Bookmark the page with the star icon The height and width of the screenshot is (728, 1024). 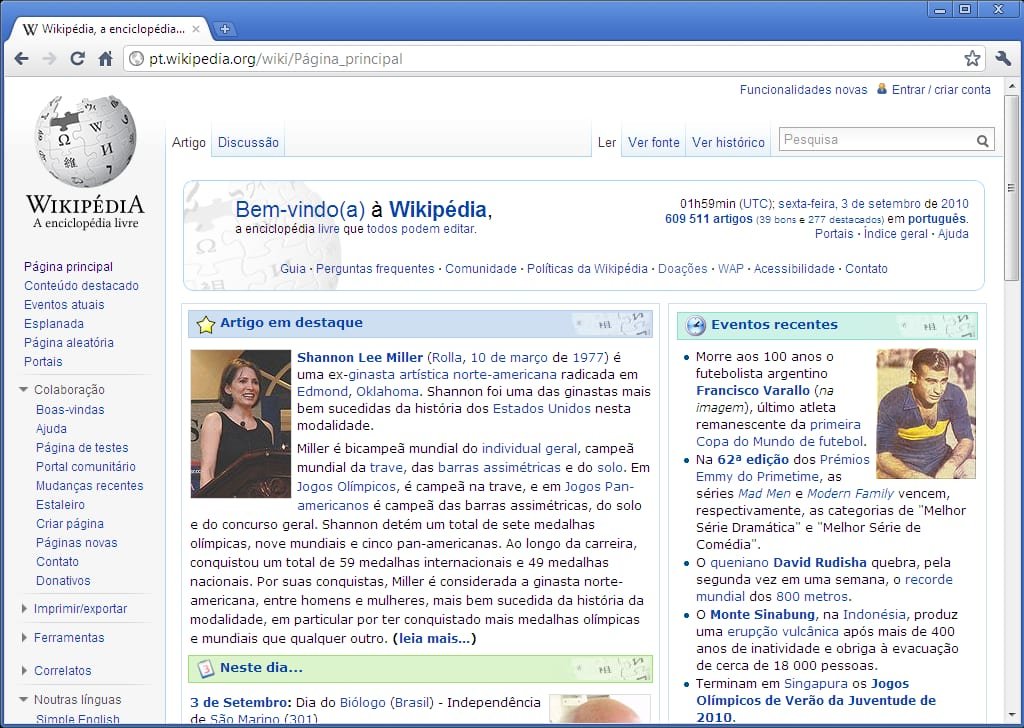(x=972, y=59)
